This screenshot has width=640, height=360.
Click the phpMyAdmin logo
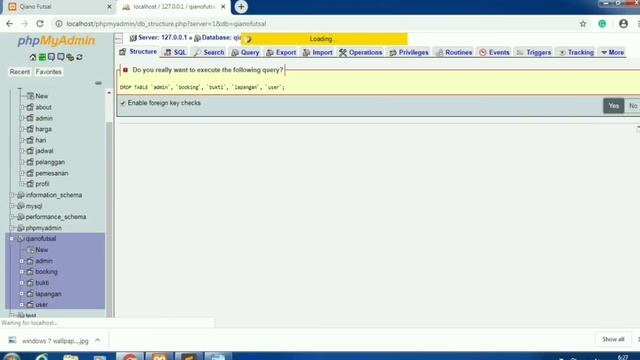tap(56, 40)
